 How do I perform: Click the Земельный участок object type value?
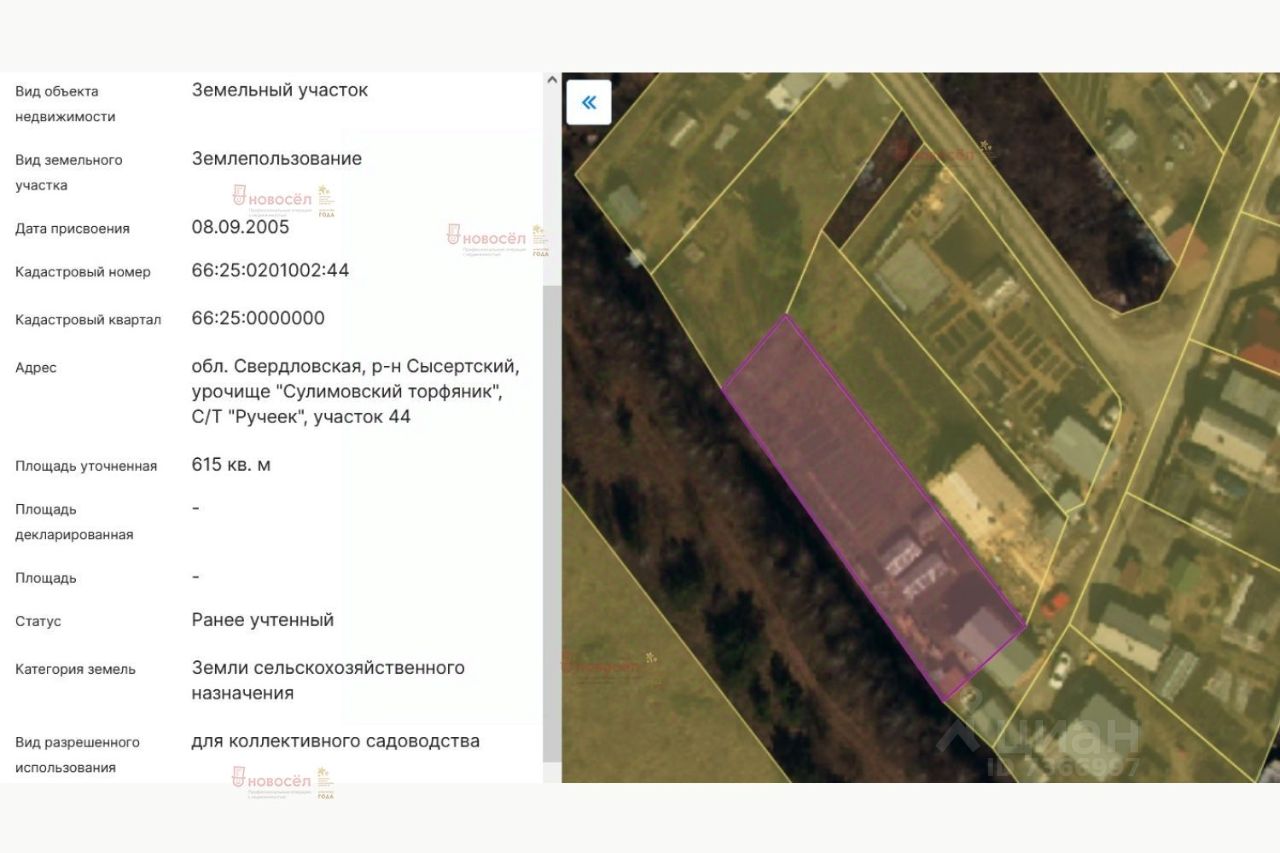point(280,90)
